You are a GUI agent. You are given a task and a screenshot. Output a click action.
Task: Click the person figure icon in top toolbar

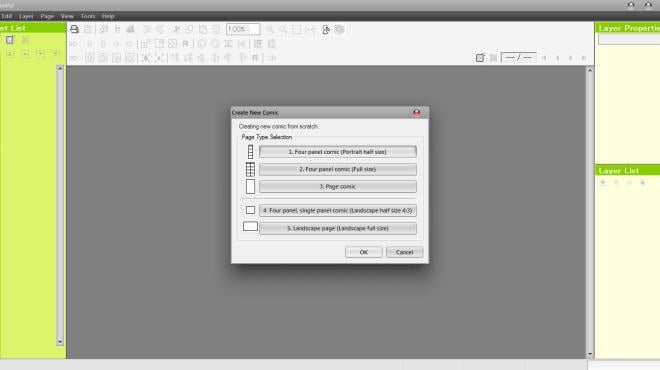click(326, 29)
